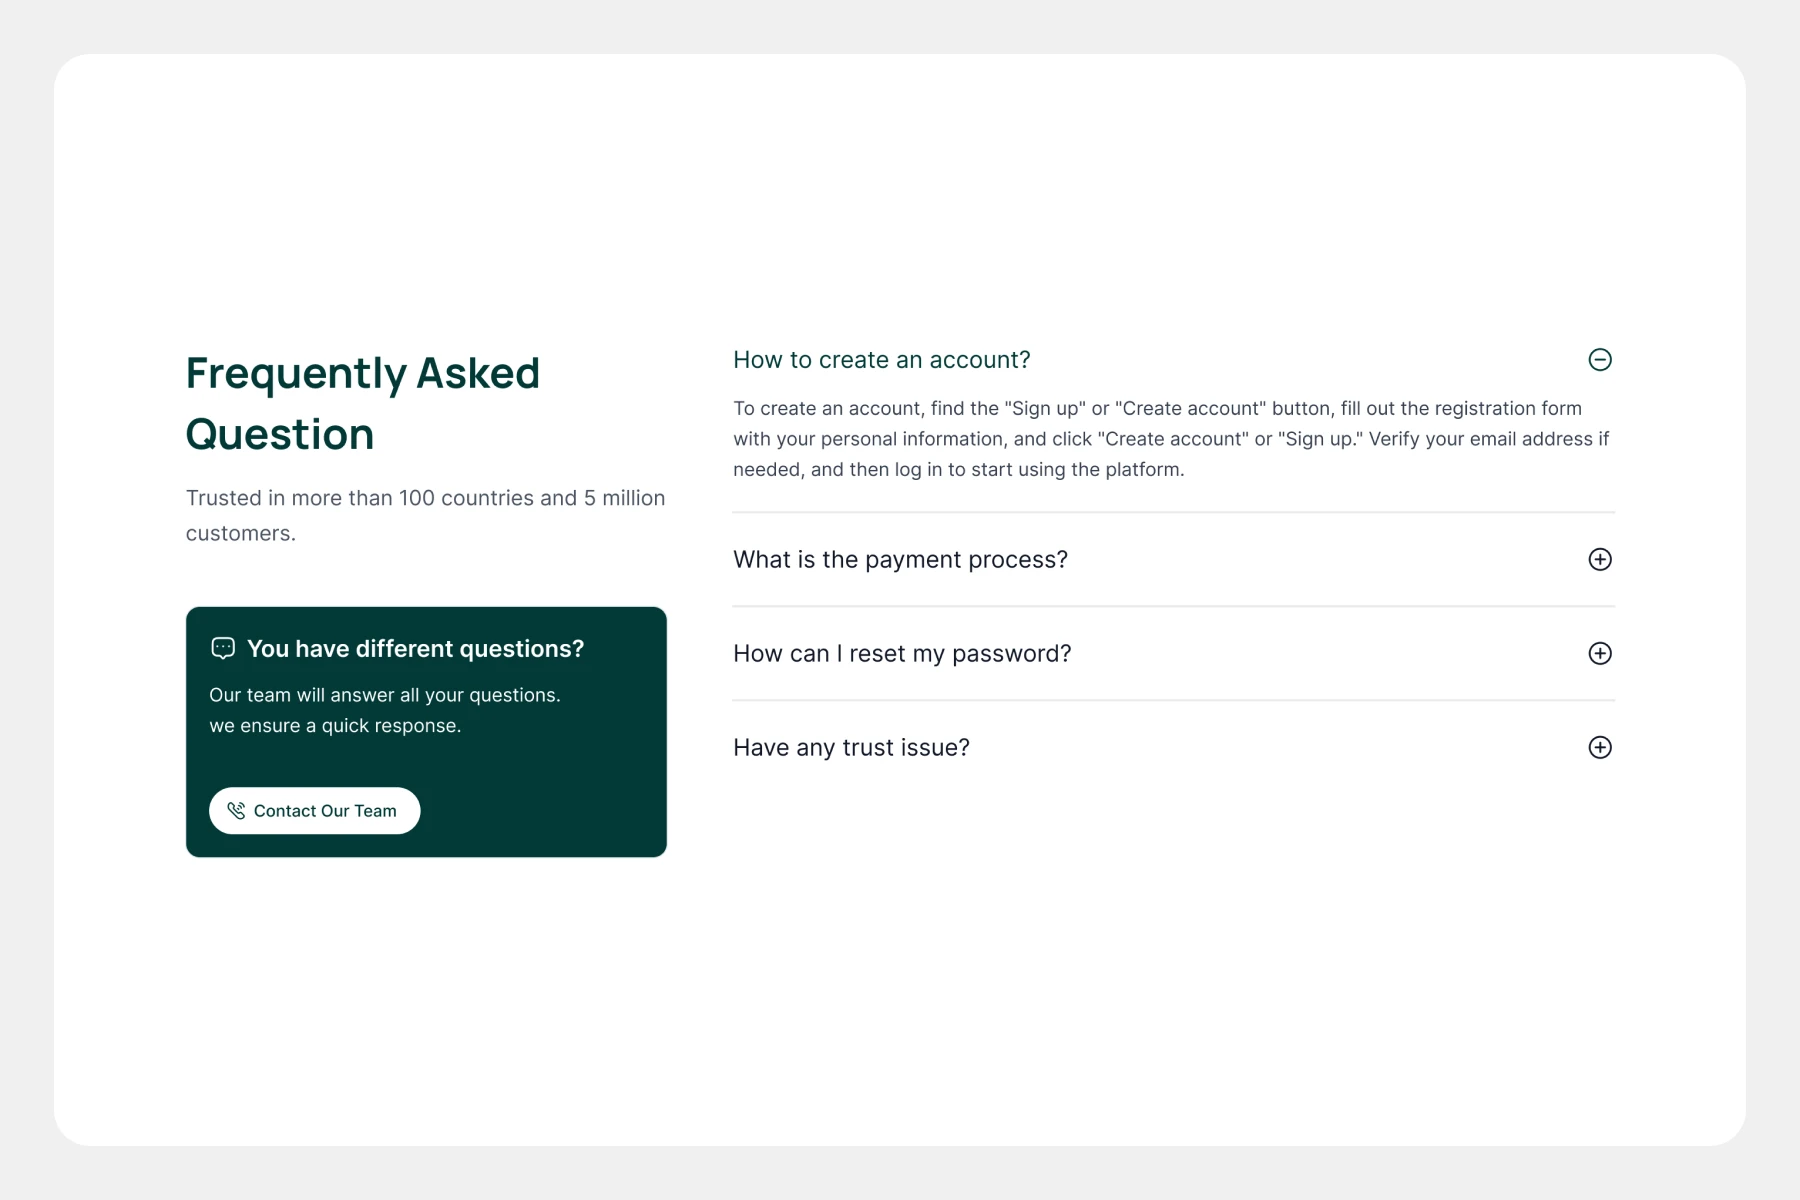Click the word "customers." in the subtitle
Screen dimensions: 1800x1200
(x=241, y=534)
